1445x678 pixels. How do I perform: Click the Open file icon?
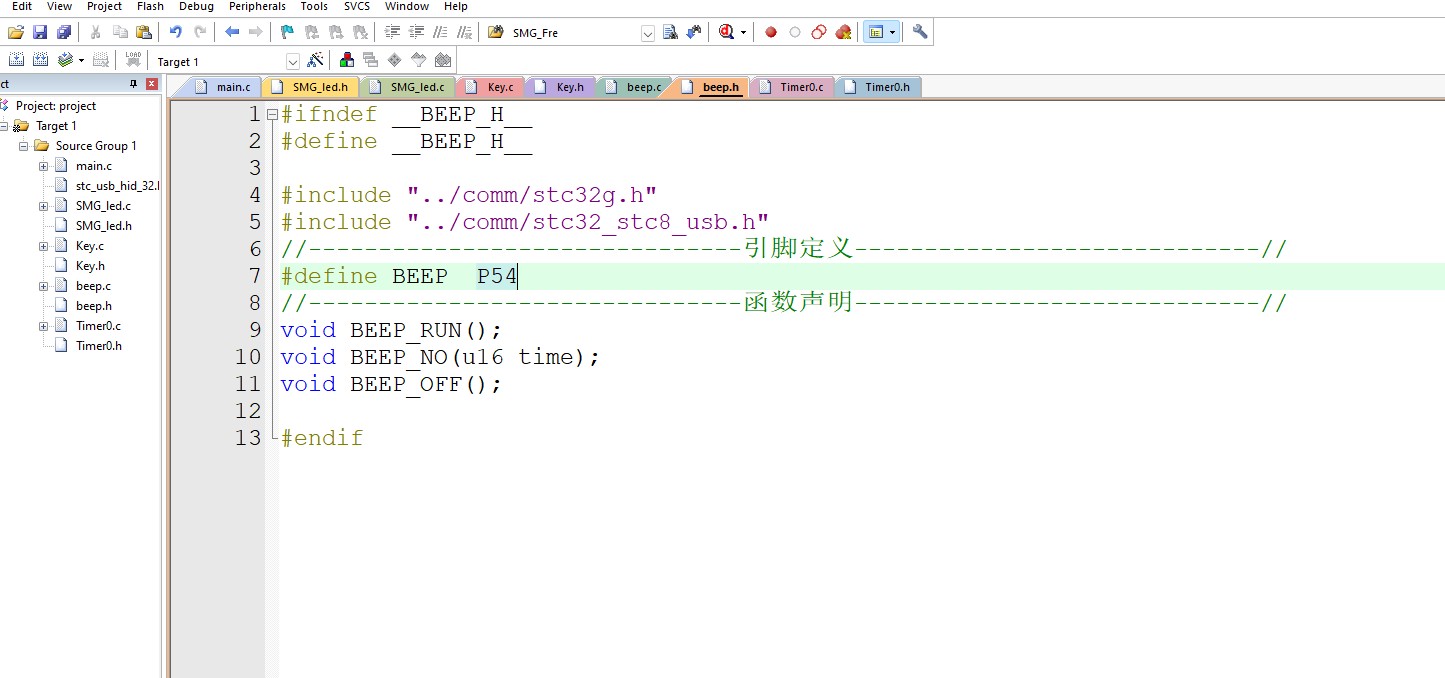[x=15, y=32]
